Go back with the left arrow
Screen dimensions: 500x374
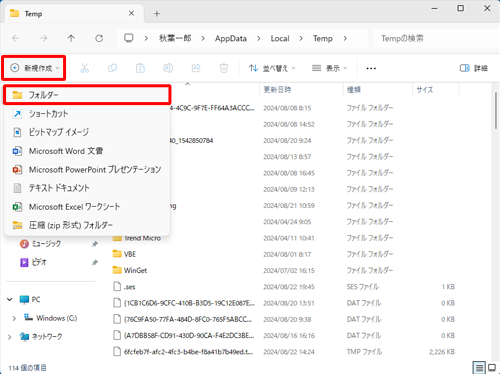(x=16, y=38)
